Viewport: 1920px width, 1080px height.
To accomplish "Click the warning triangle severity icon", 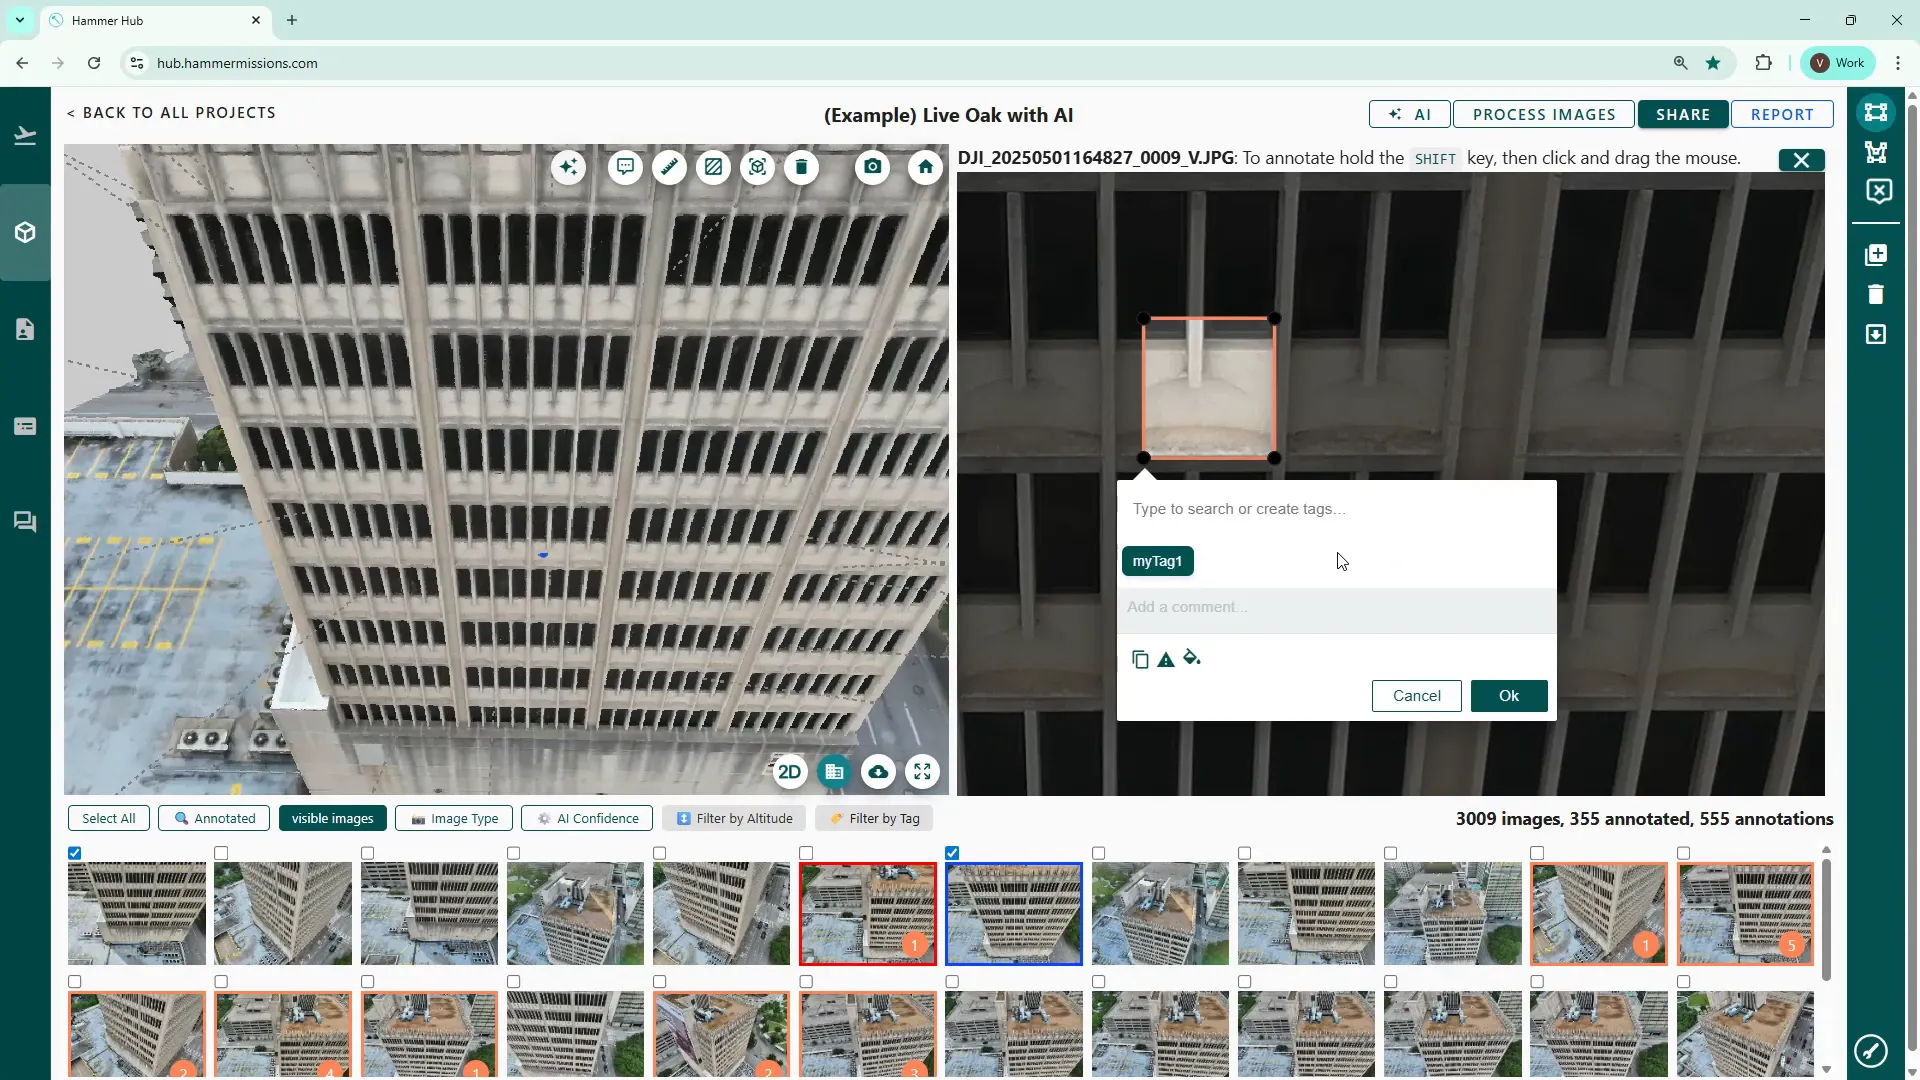I will coord(1166,660).
